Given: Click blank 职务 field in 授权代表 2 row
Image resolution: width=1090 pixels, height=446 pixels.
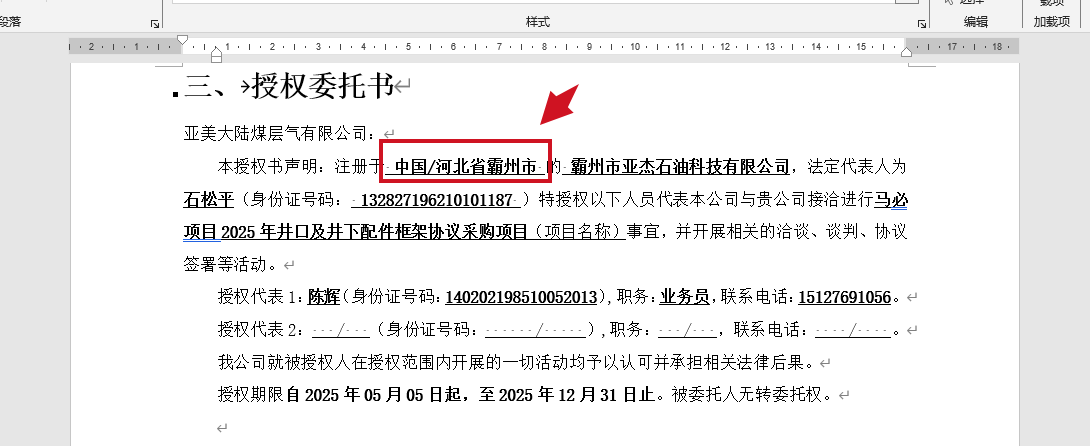Looking at the screenshot, I should coord(687,330).
